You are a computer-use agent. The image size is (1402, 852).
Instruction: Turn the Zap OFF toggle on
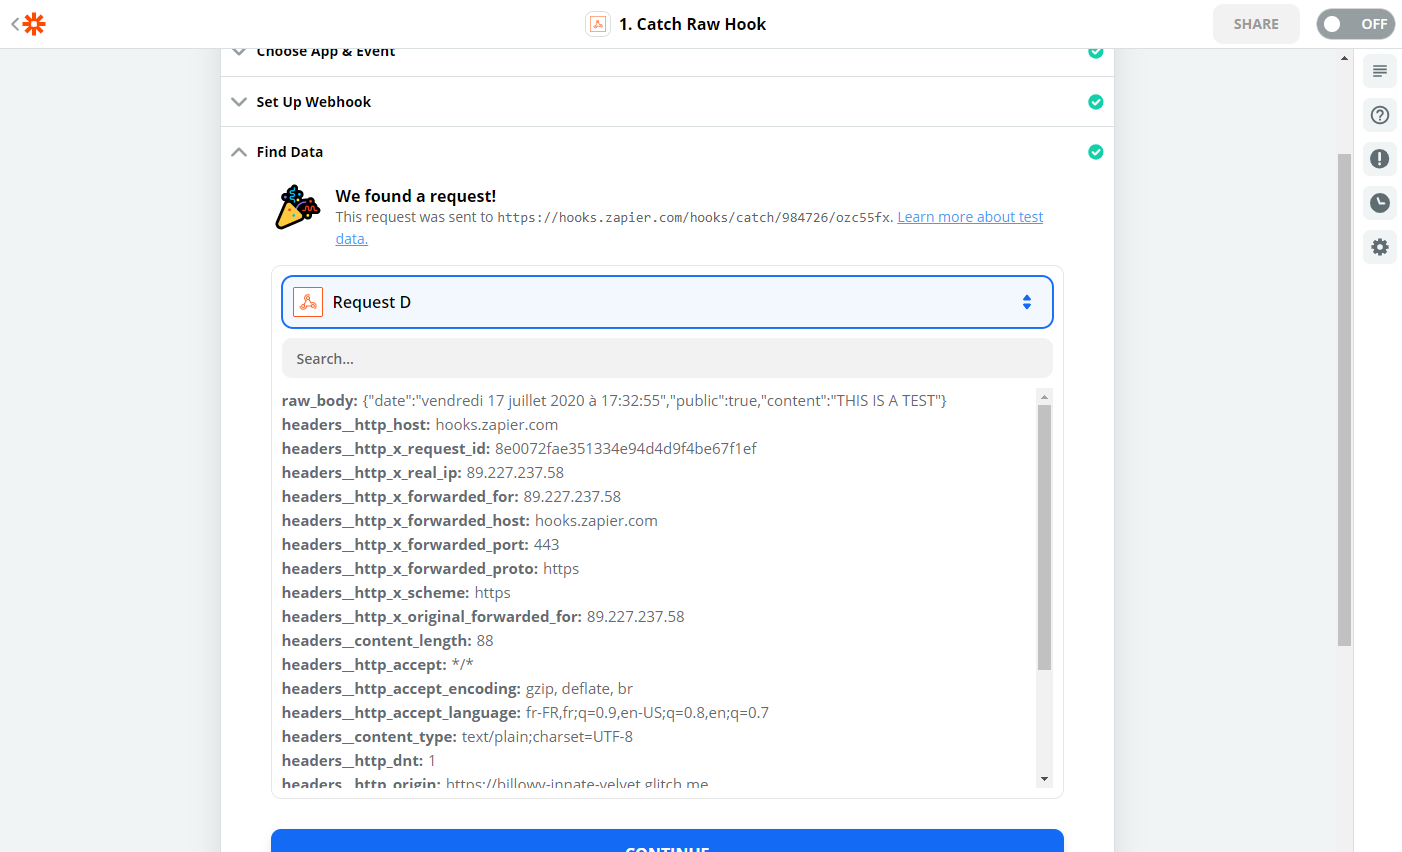[x=1355, y=23]
